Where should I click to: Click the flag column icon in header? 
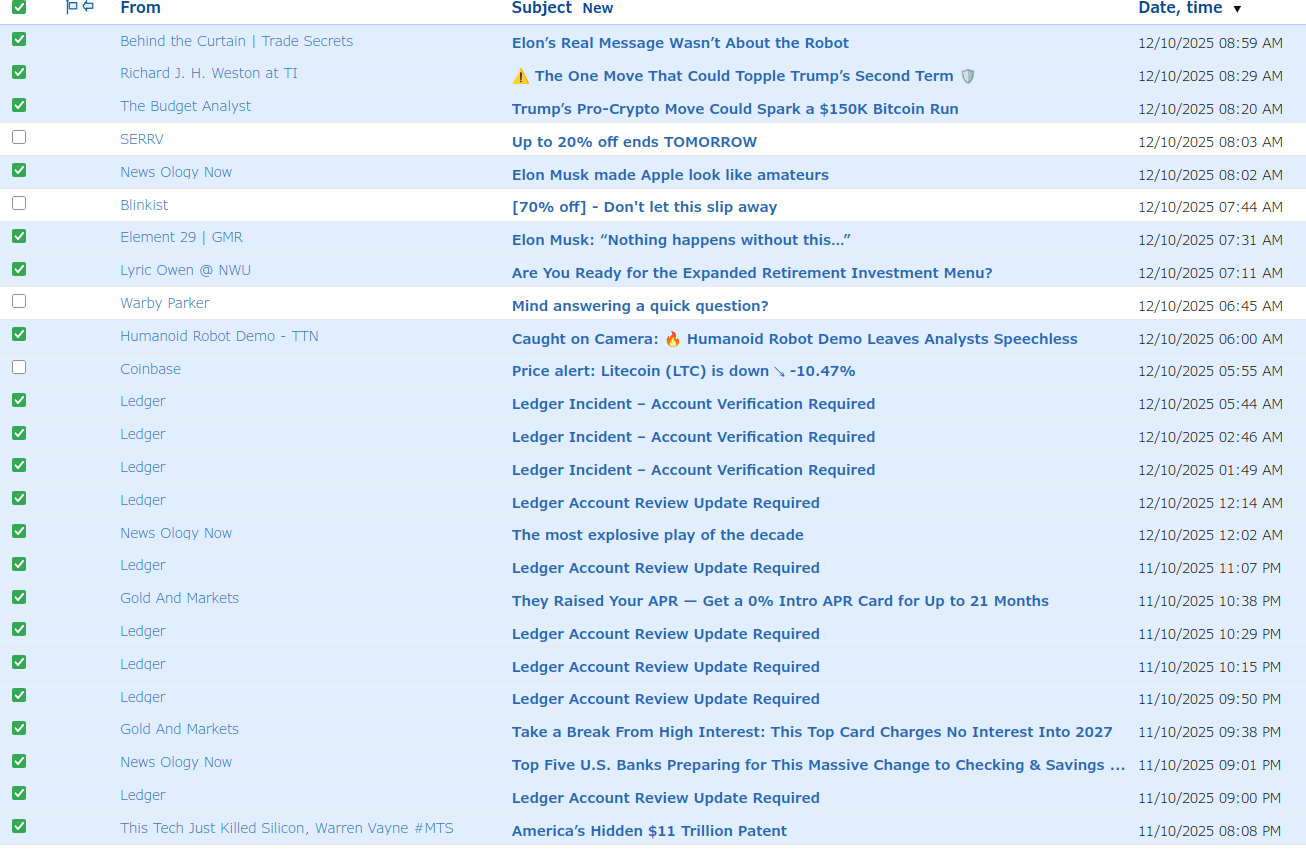[x=72, y=7]
